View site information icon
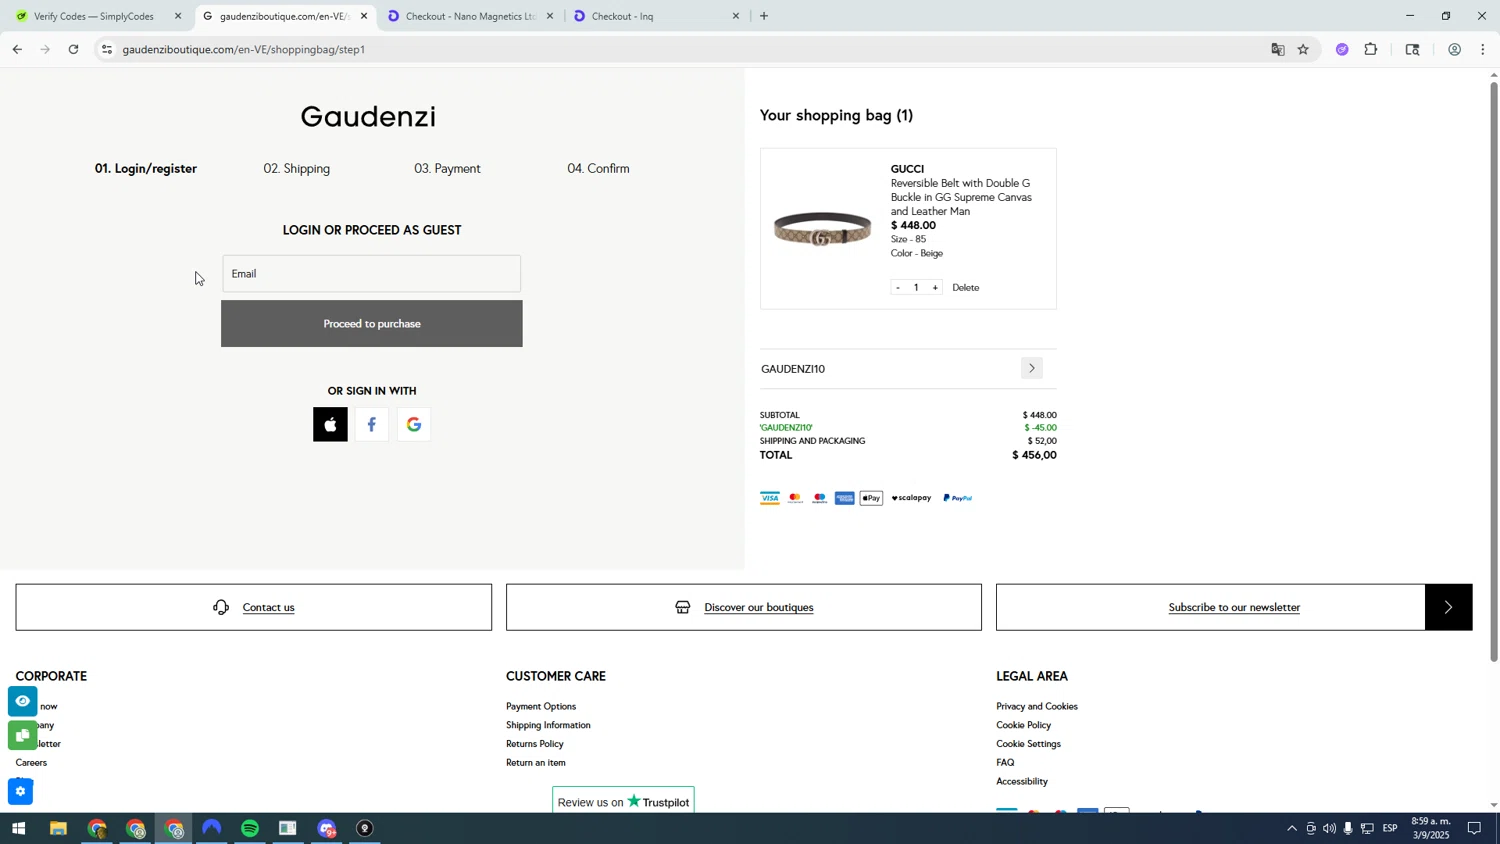 [x=107, y=49]
